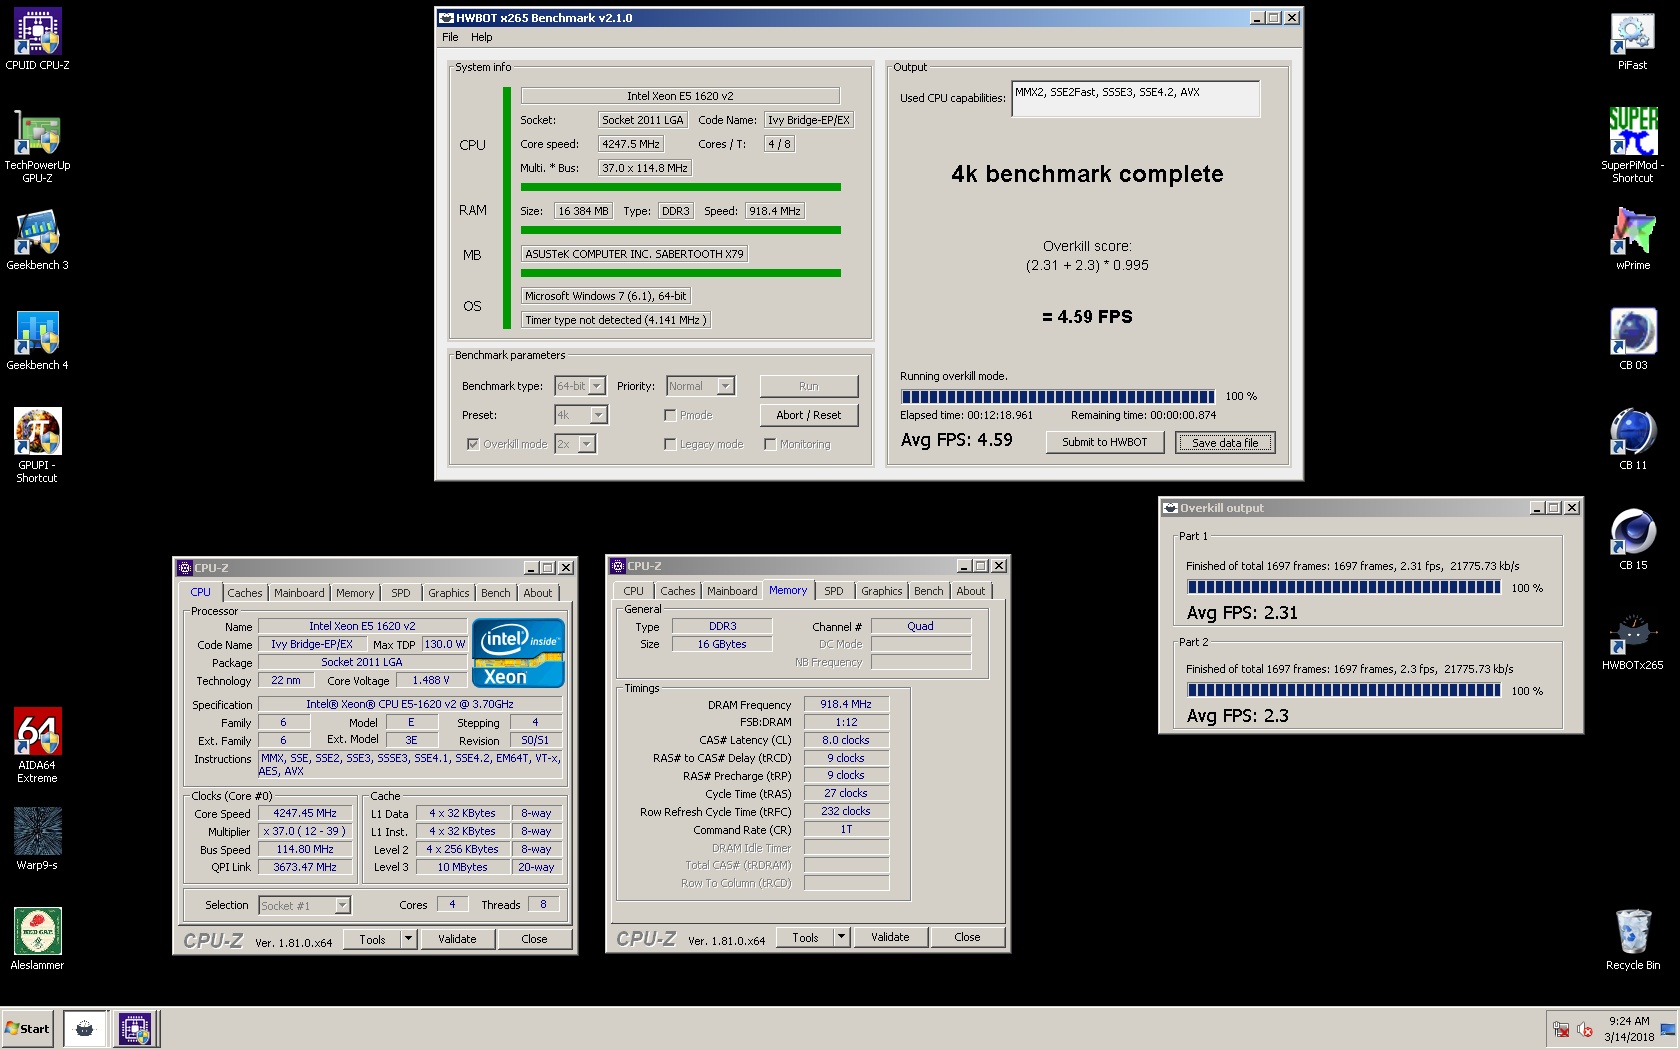
Task: Click the Start button
Action: pos(28,1028)
